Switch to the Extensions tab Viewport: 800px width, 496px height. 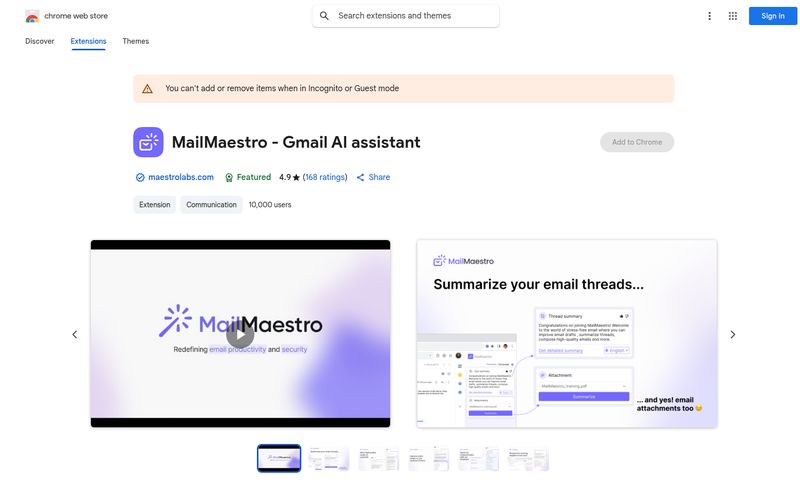coord(88,41)
